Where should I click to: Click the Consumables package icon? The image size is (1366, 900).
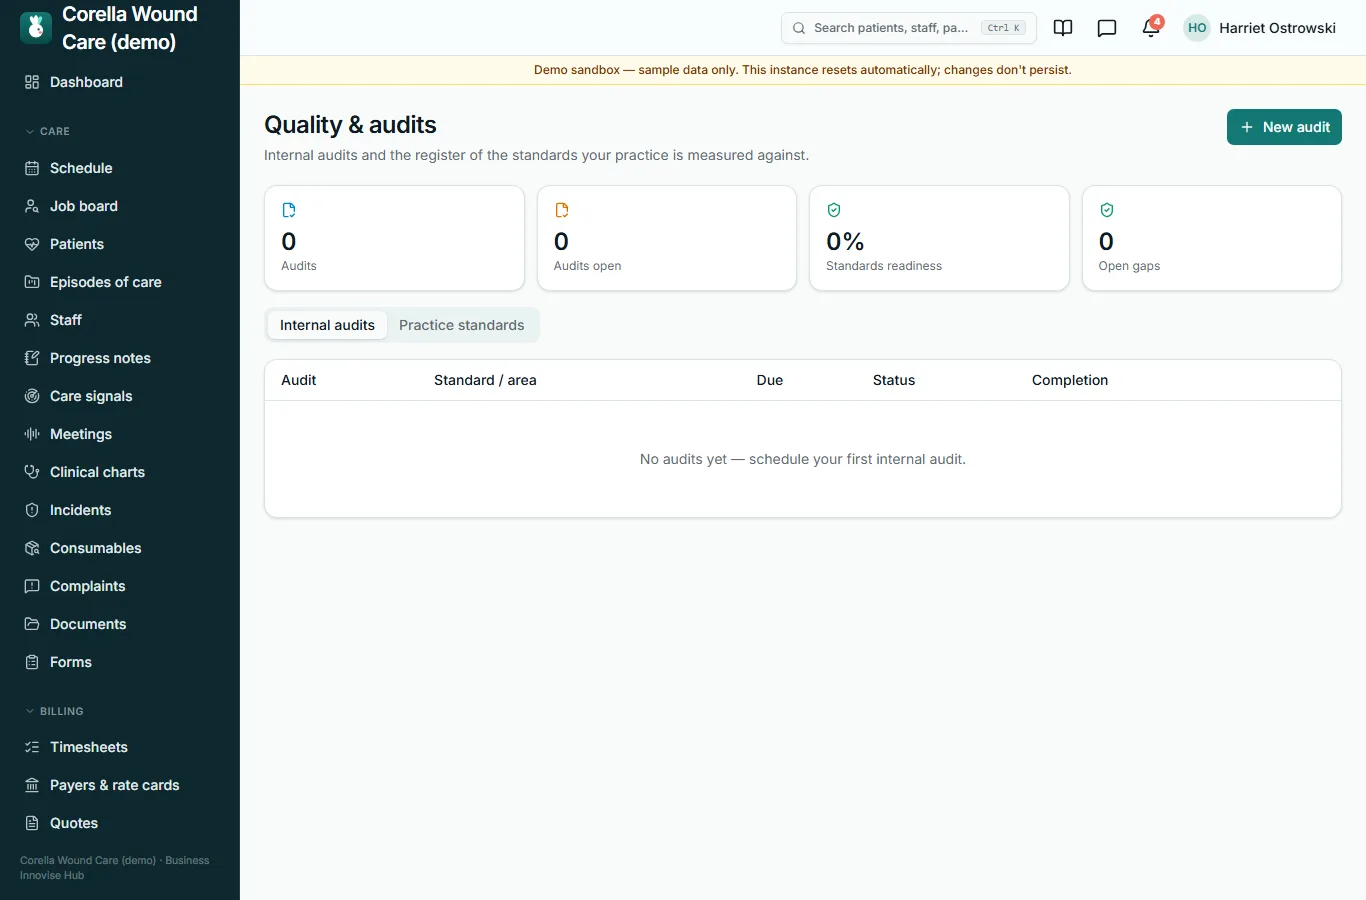(x=32, y=548)
